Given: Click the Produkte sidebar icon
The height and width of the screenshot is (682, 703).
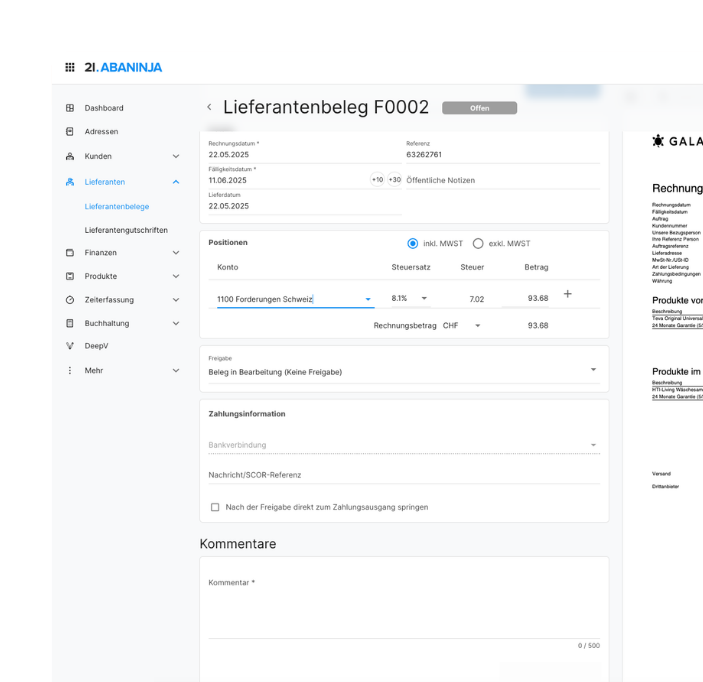Looking at the screenshot, I should pyautogui.click(x=70, y=276).
